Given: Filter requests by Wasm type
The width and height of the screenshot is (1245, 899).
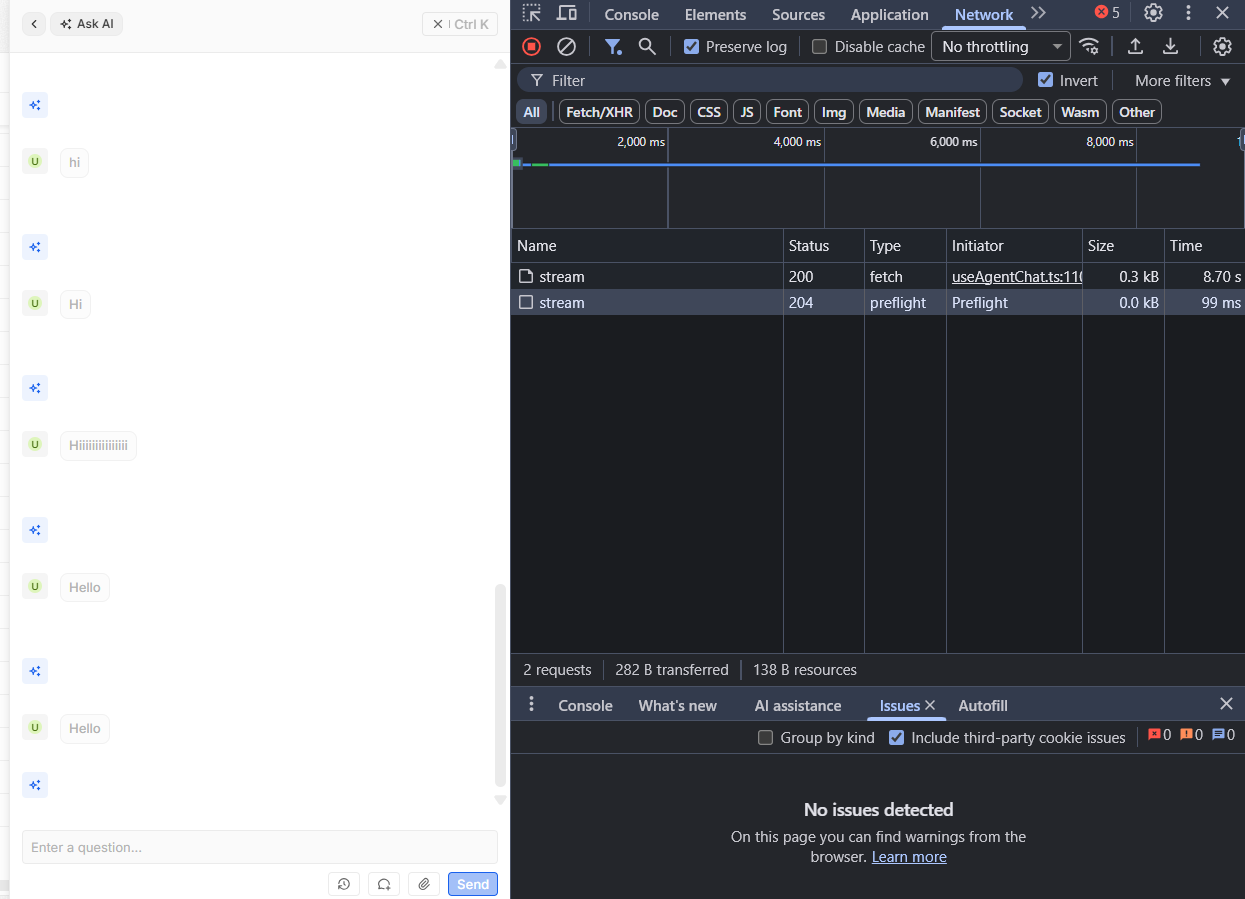Looking at the screenshot, I should pyautogui.click(x=1080, y=112).
